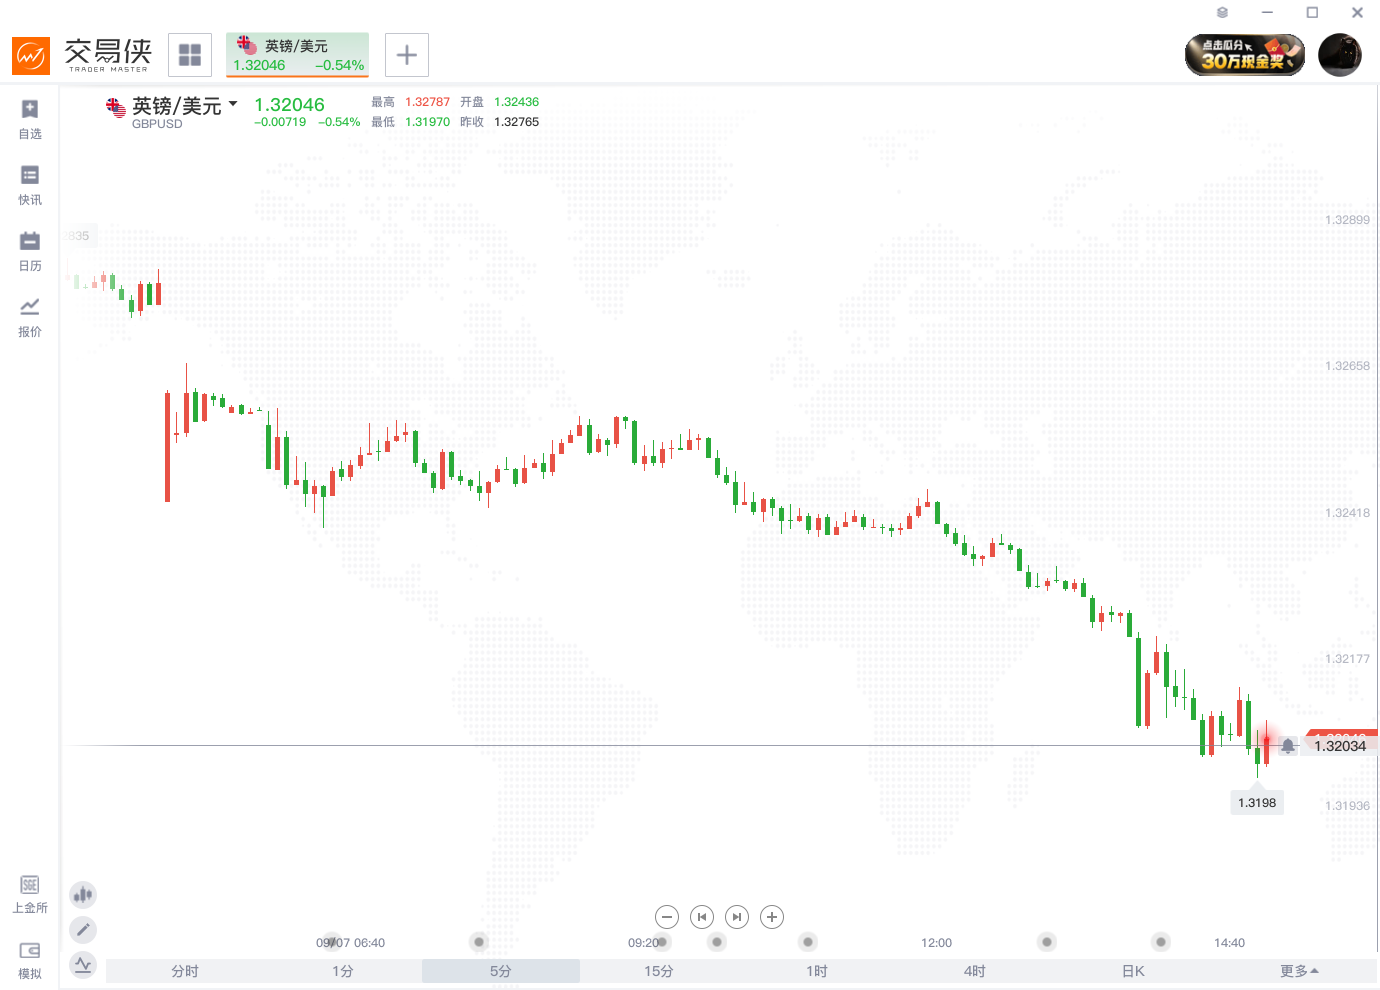Select the pencil drawing tool
Viewport: 1380px width, 990px height.
pyautogui.click(x=83, y=930)
